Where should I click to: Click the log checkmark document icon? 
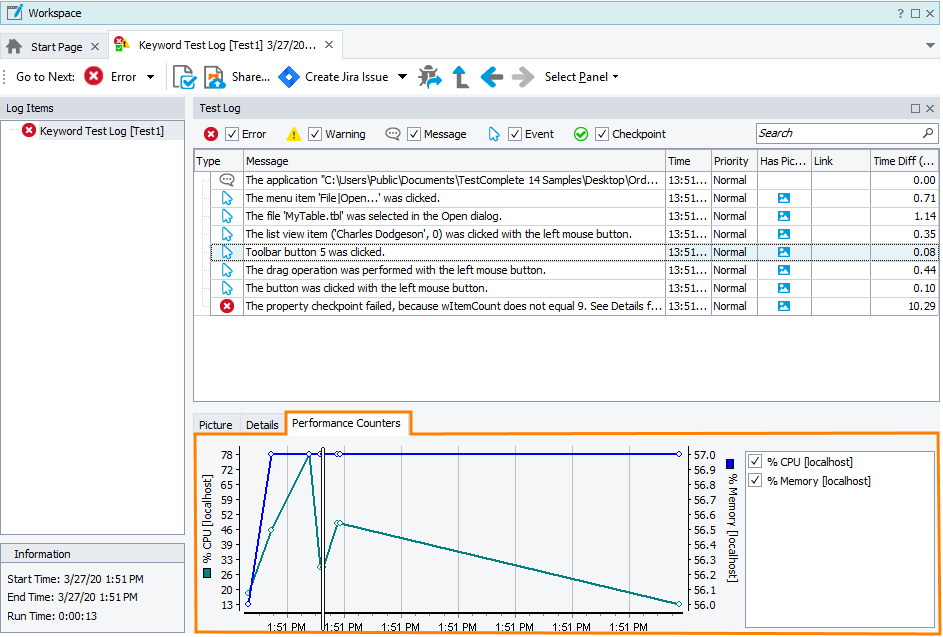pos(184,77)
